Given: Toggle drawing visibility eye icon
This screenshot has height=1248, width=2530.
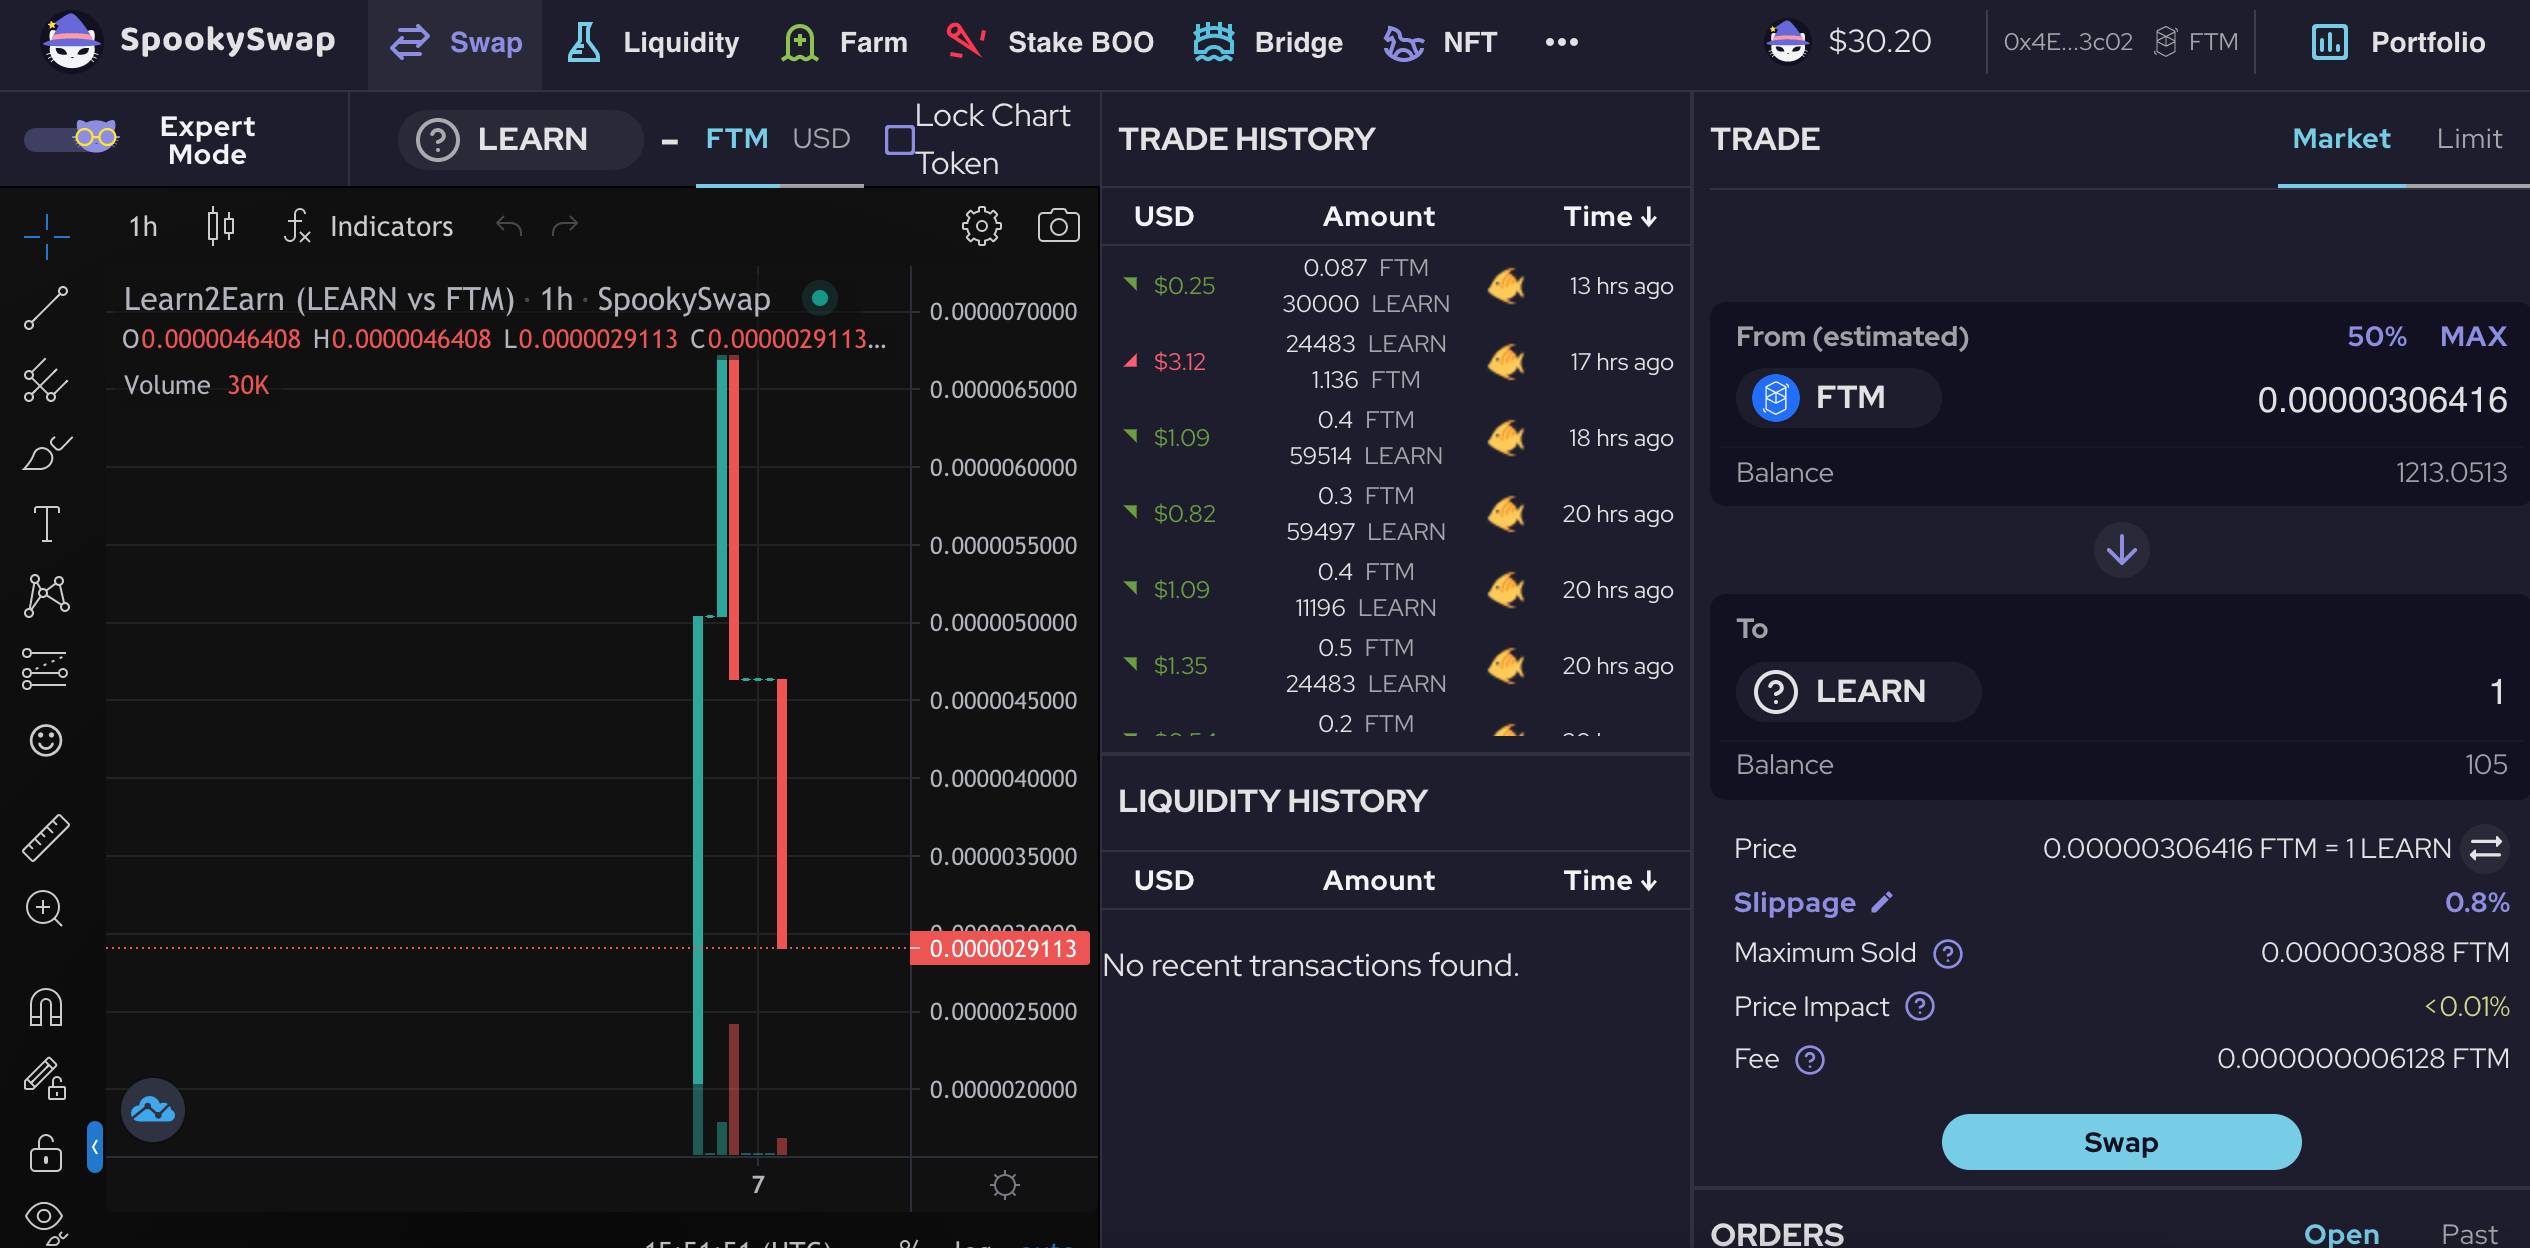Looking at the screenshot, I should [x=46, y=1217].
